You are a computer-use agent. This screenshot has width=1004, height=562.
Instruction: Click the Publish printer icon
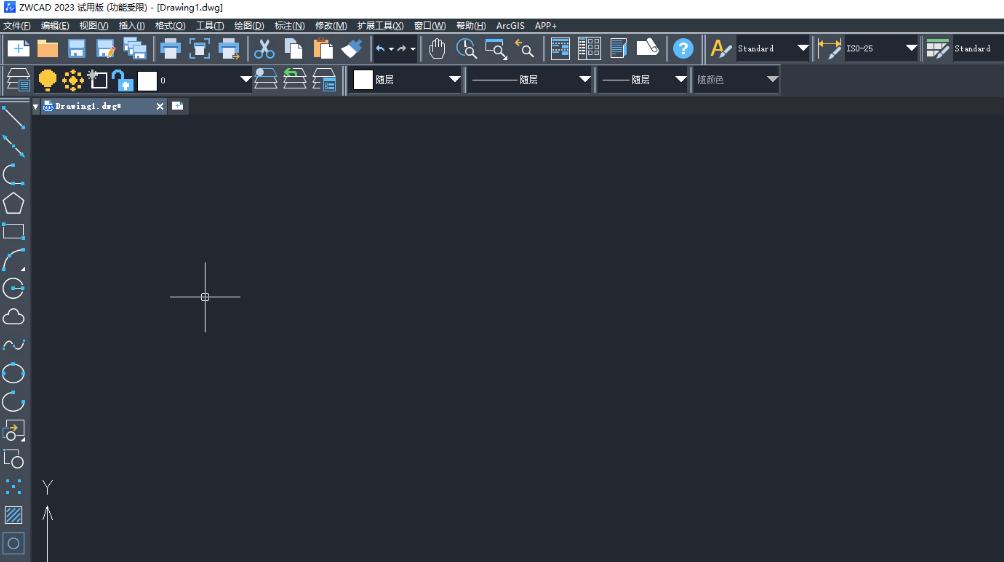tap(229, 49)
